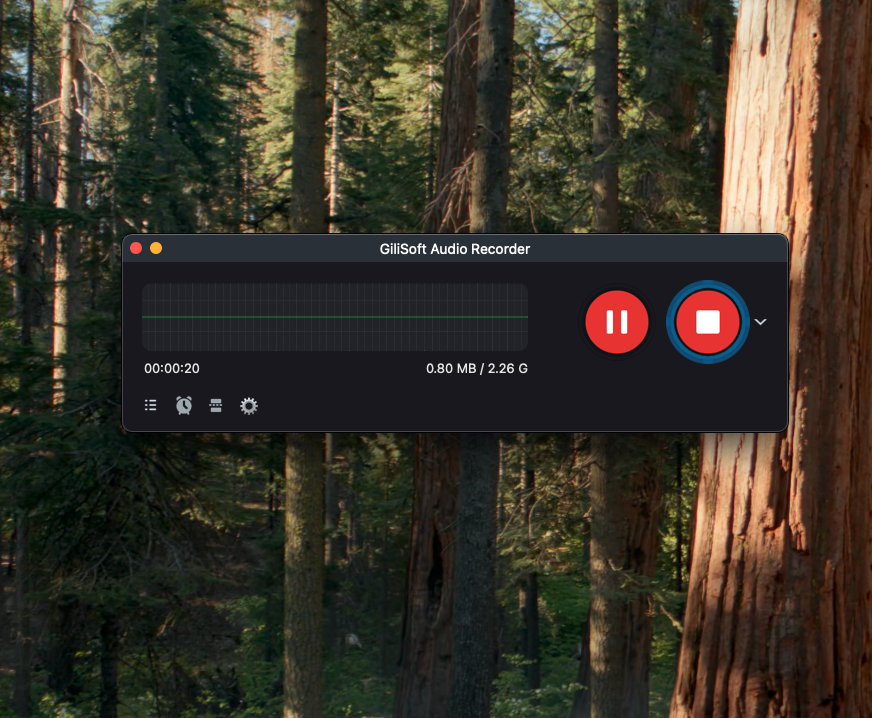Click the audio waveform display
The width and height of the screenshot is (872, 718).
click(x=335, y=317)
